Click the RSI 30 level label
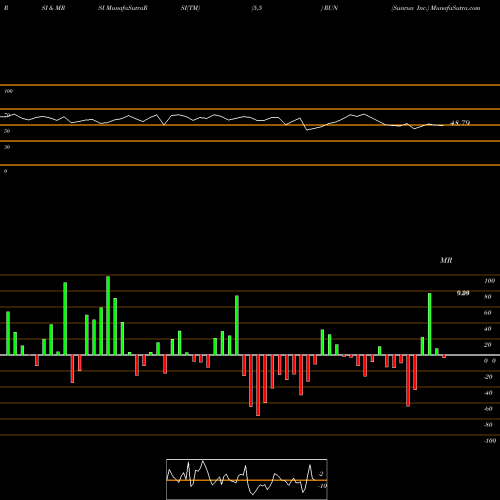The width and height of the screenshot is (500, 500). (x=7, y=147)
